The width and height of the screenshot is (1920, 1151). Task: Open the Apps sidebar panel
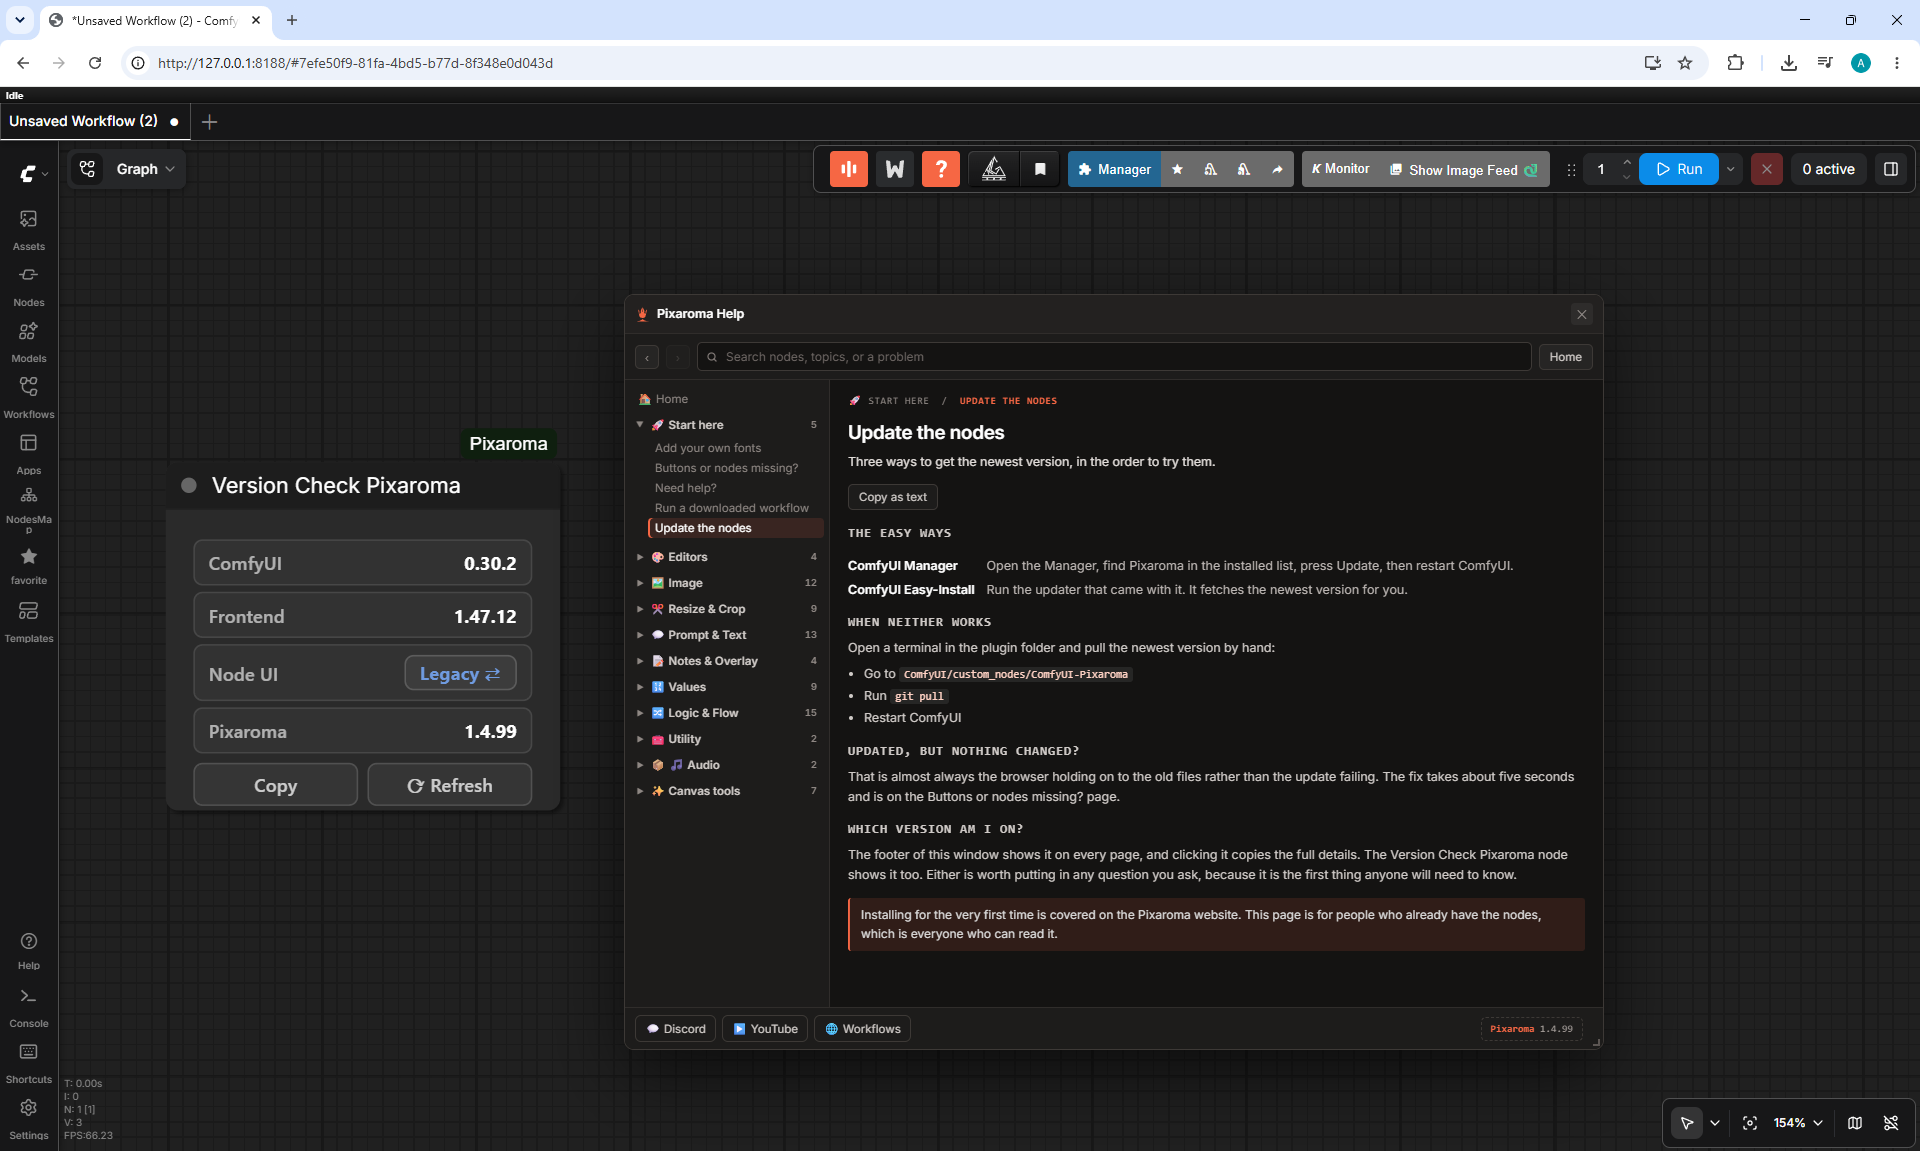pyautogui.click(x=28, y=453)
